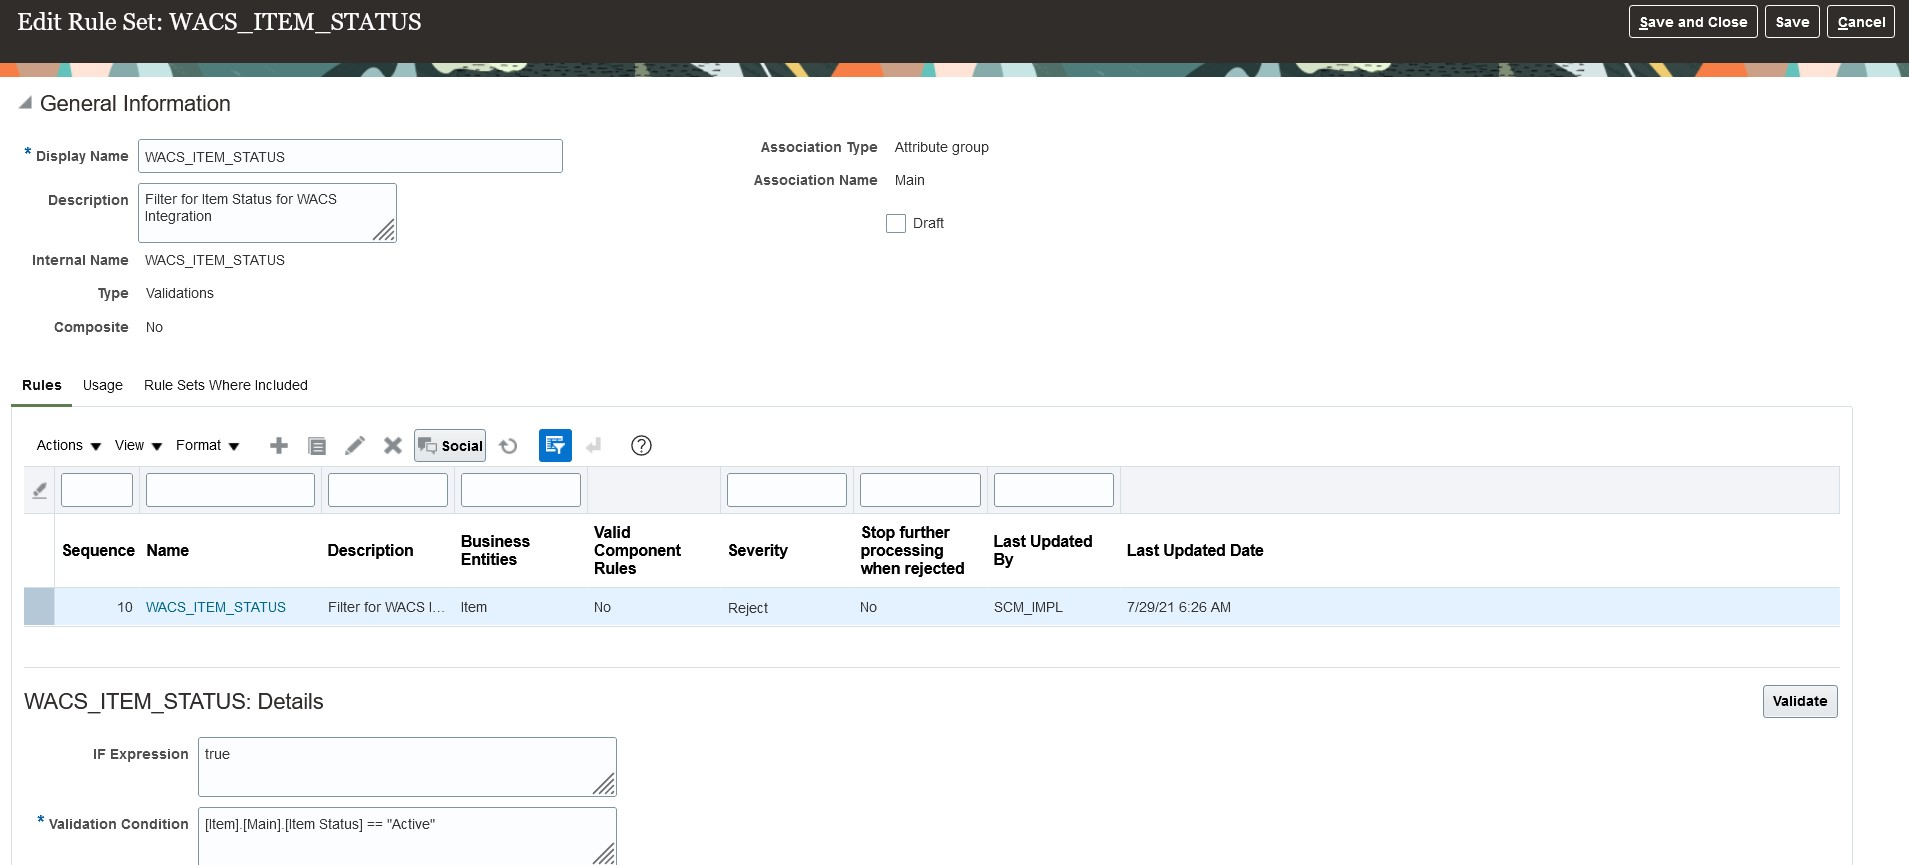Click the Save button

1792,22
